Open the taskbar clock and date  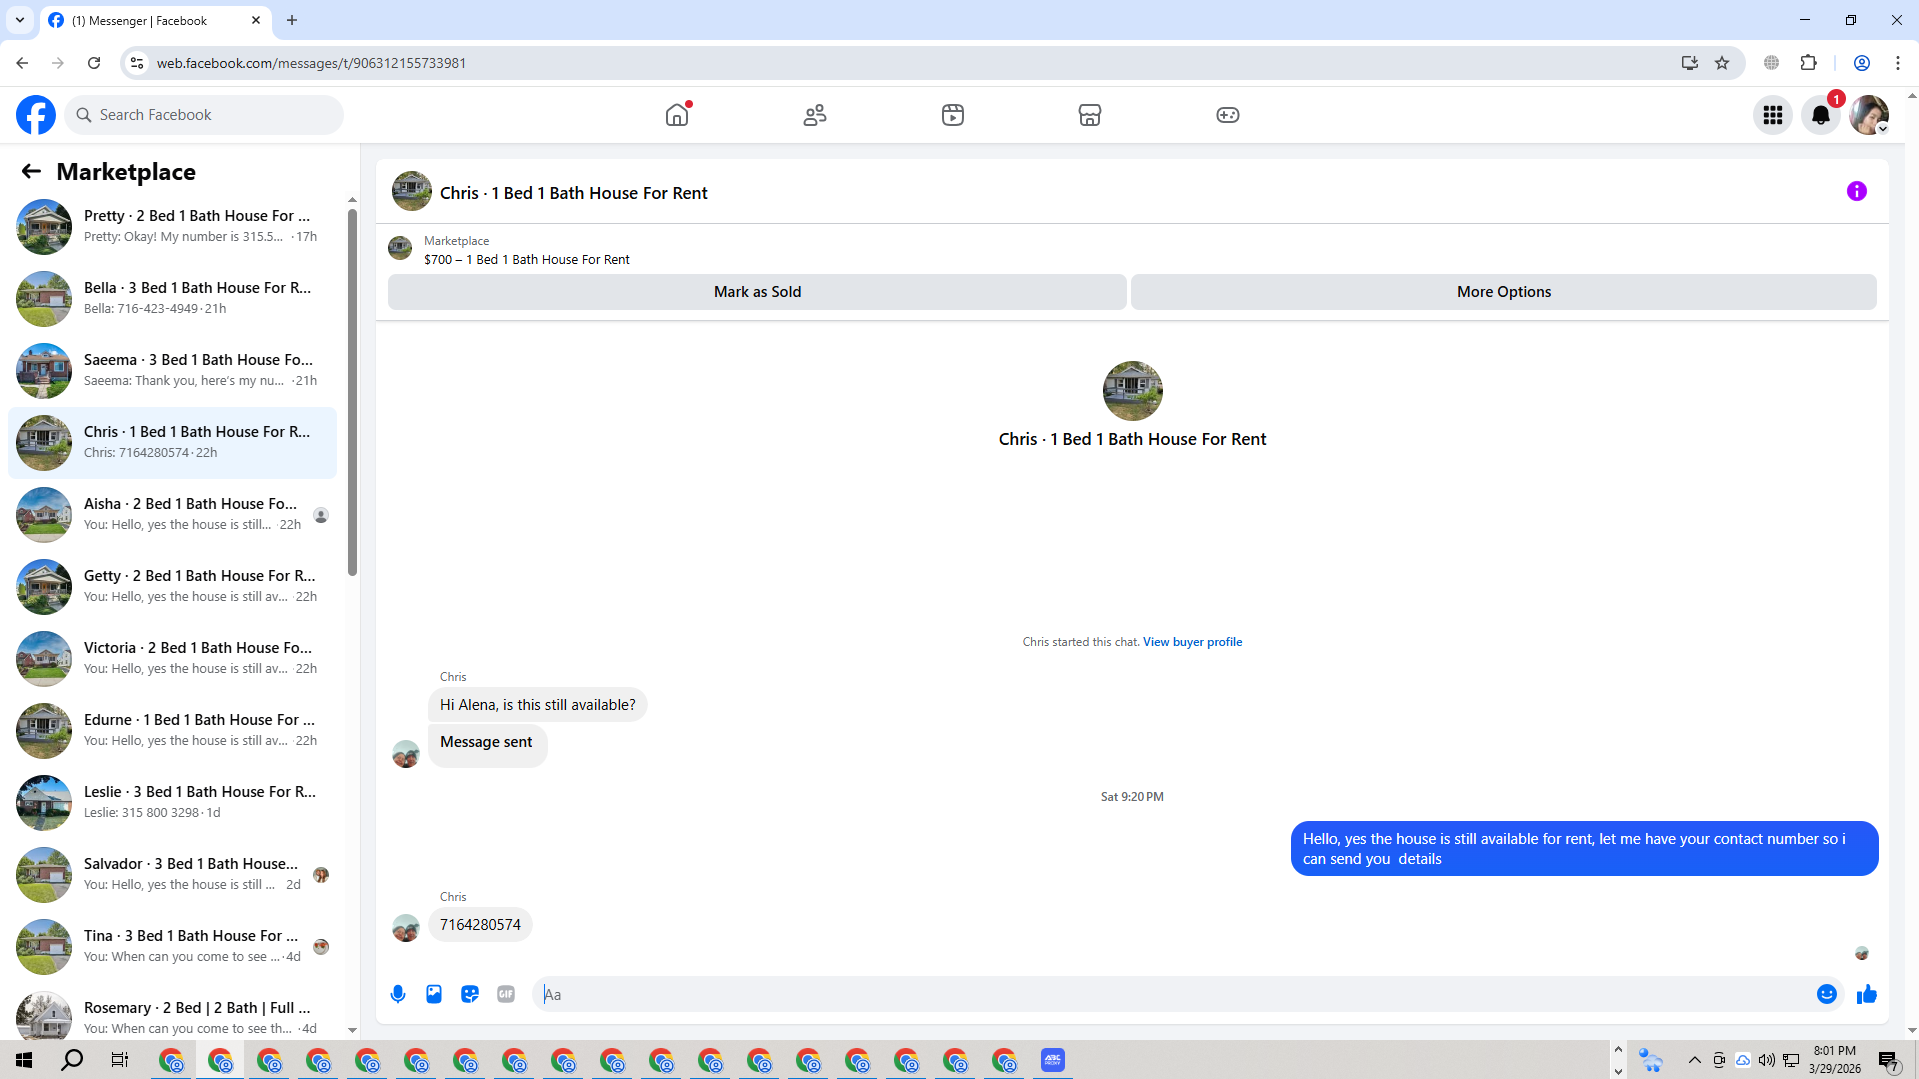(x=1835, y=1060)
